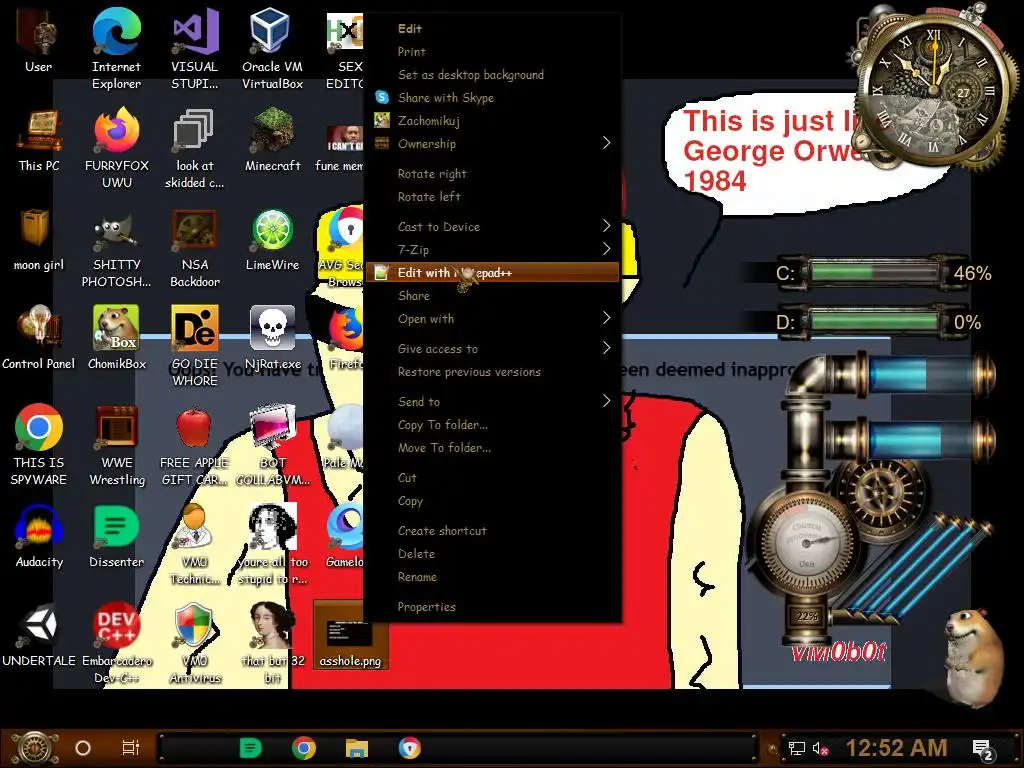Click Edit with Notepad++ entry
The width and height of the screenshot is (1024, 768).
point(491,272)
